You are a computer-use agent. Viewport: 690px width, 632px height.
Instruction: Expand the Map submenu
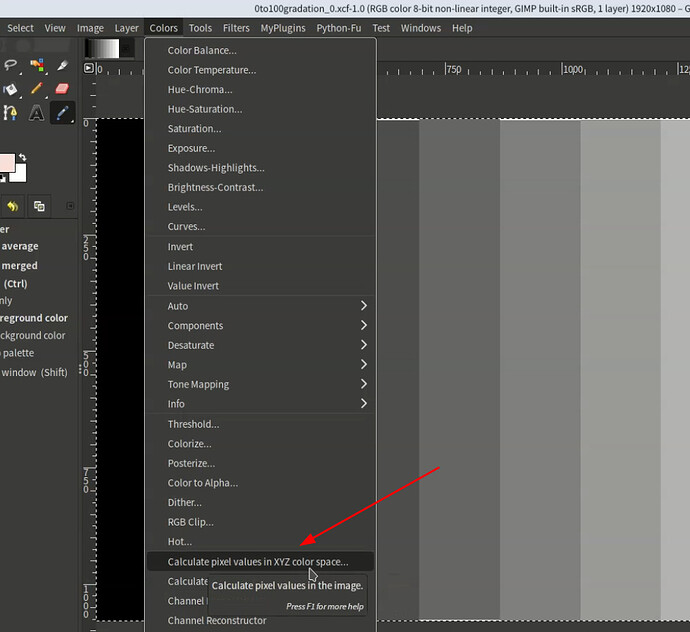click(x=261, y=365)
